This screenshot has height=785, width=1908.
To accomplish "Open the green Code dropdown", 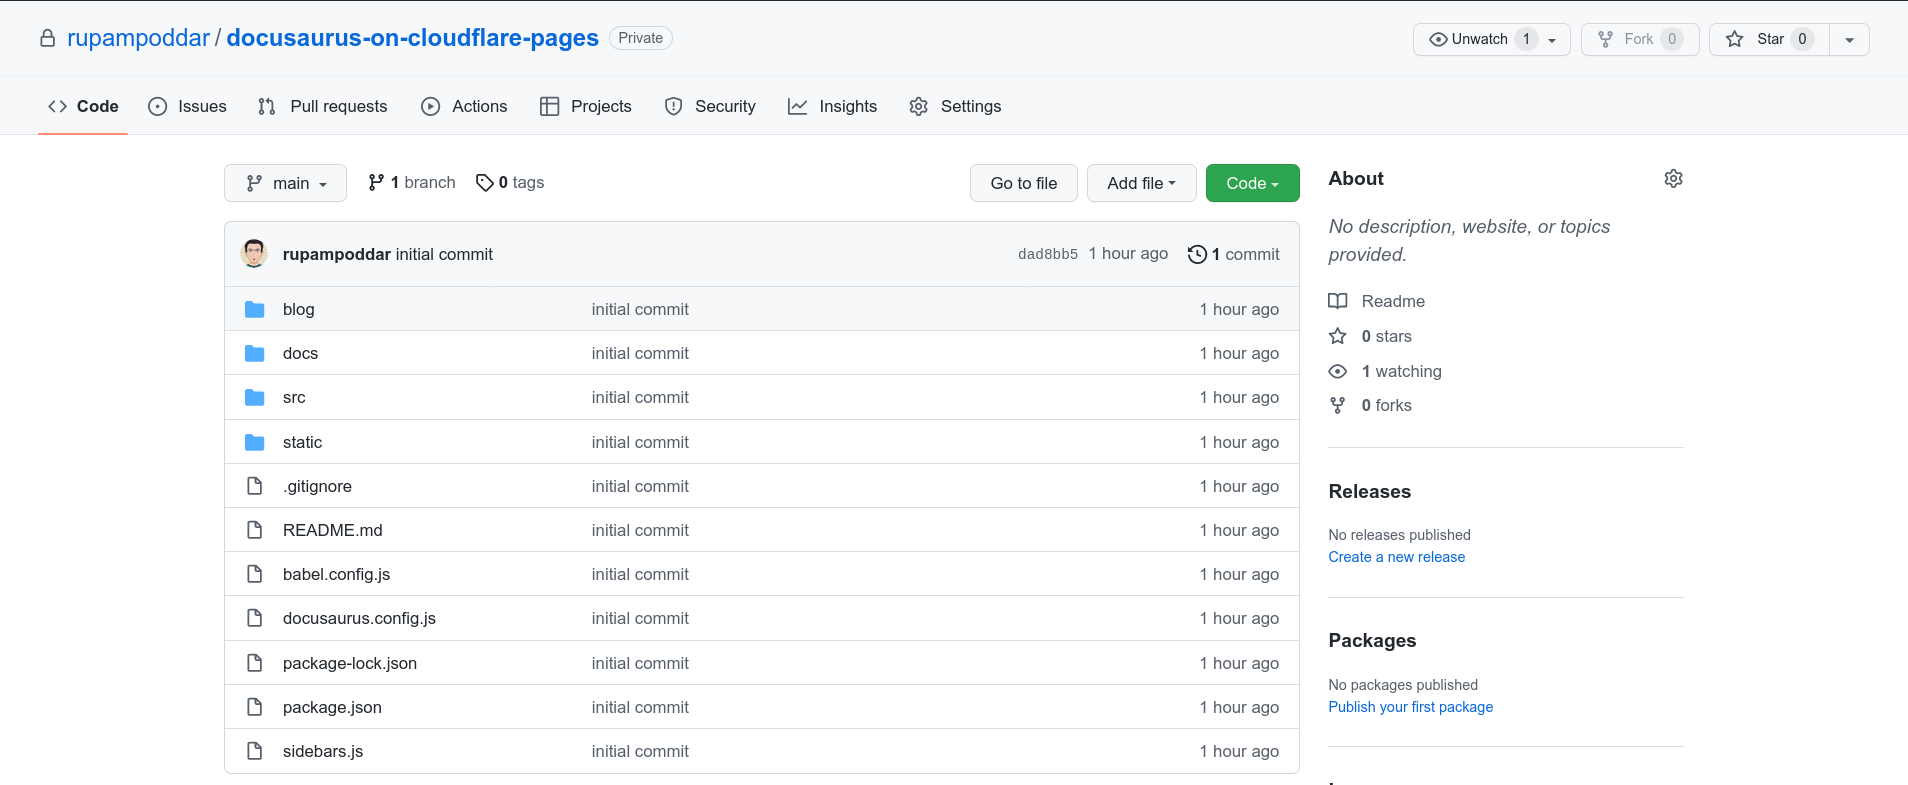I will click(x=1252, y=184).
